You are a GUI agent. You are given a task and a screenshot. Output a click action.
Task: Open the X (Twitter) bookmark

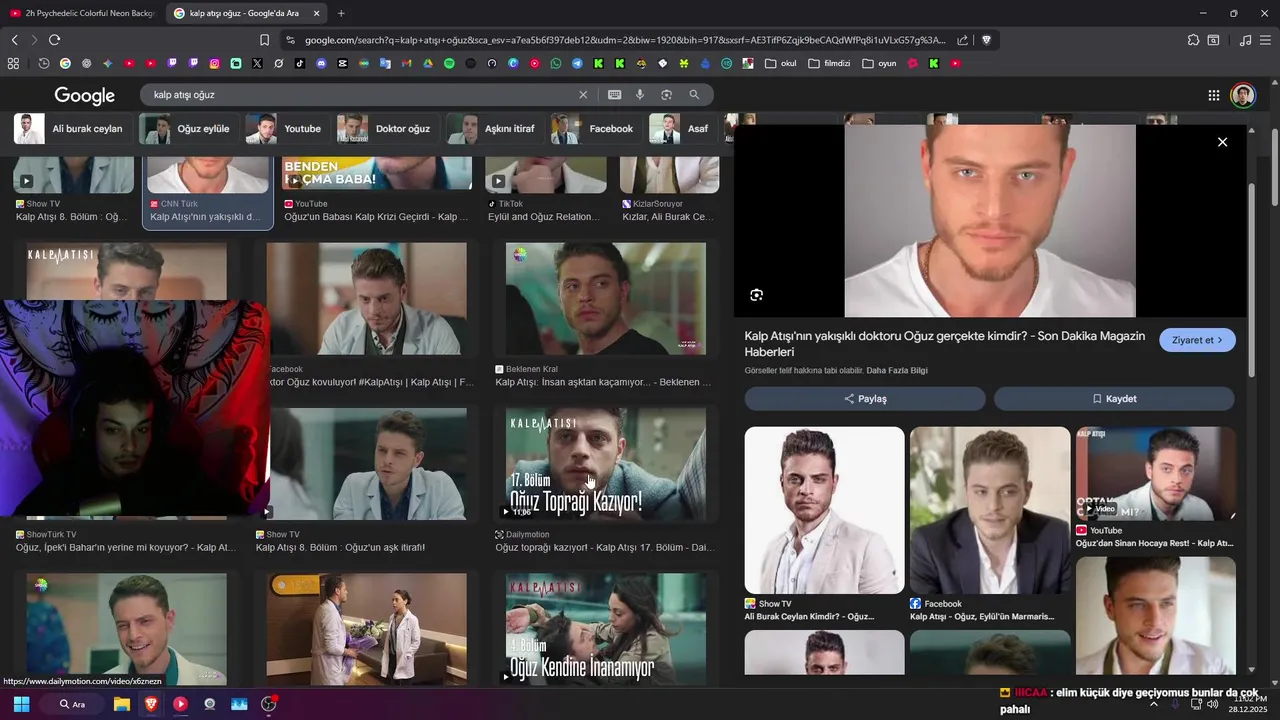257,63
